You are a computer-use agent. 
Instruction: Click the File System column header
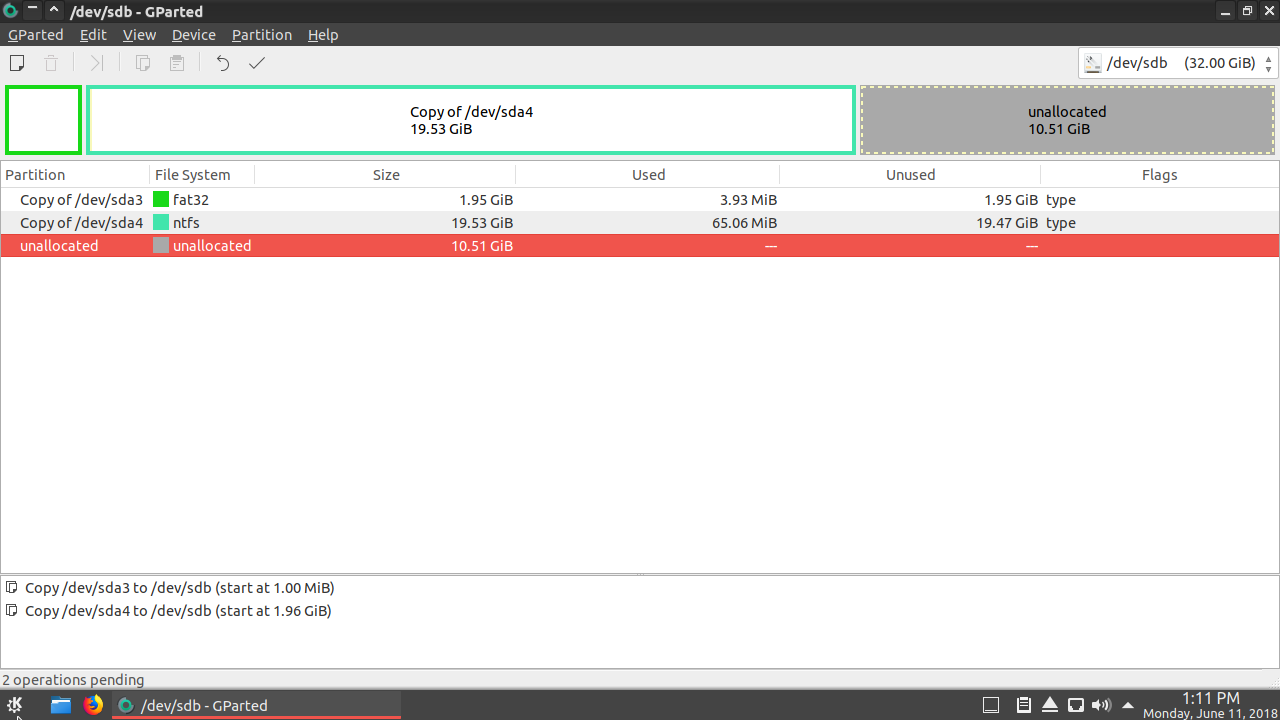point(202,175)
